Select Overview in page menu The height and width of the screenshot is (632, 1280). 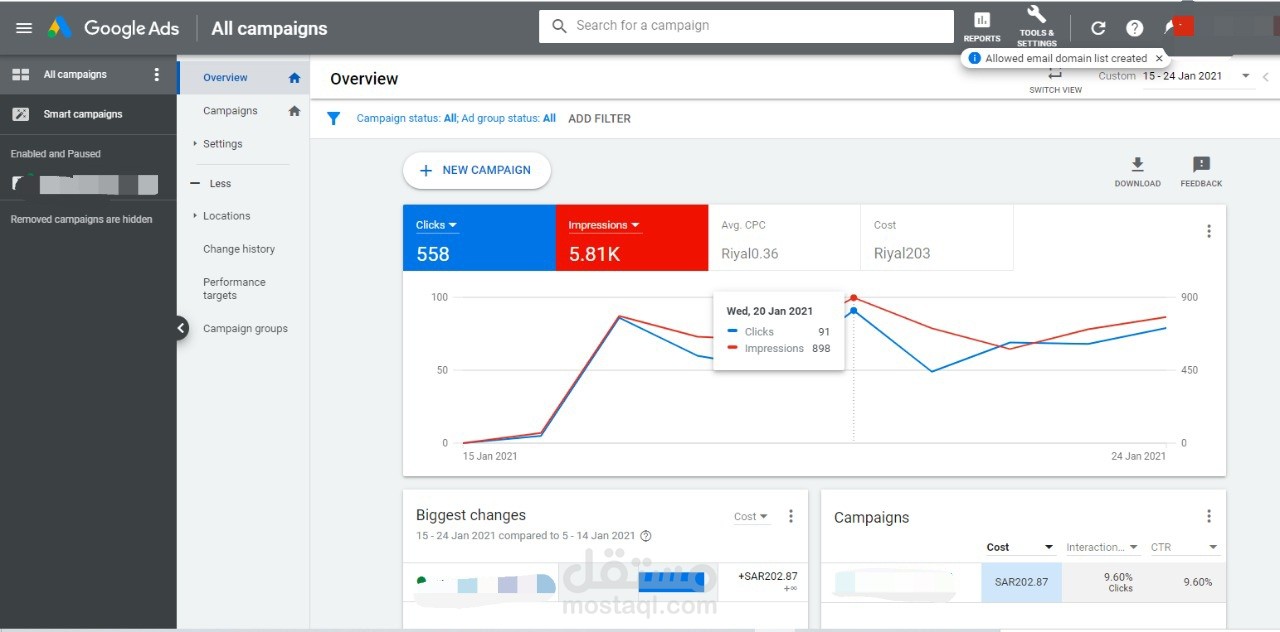click(x=225, y=78)
